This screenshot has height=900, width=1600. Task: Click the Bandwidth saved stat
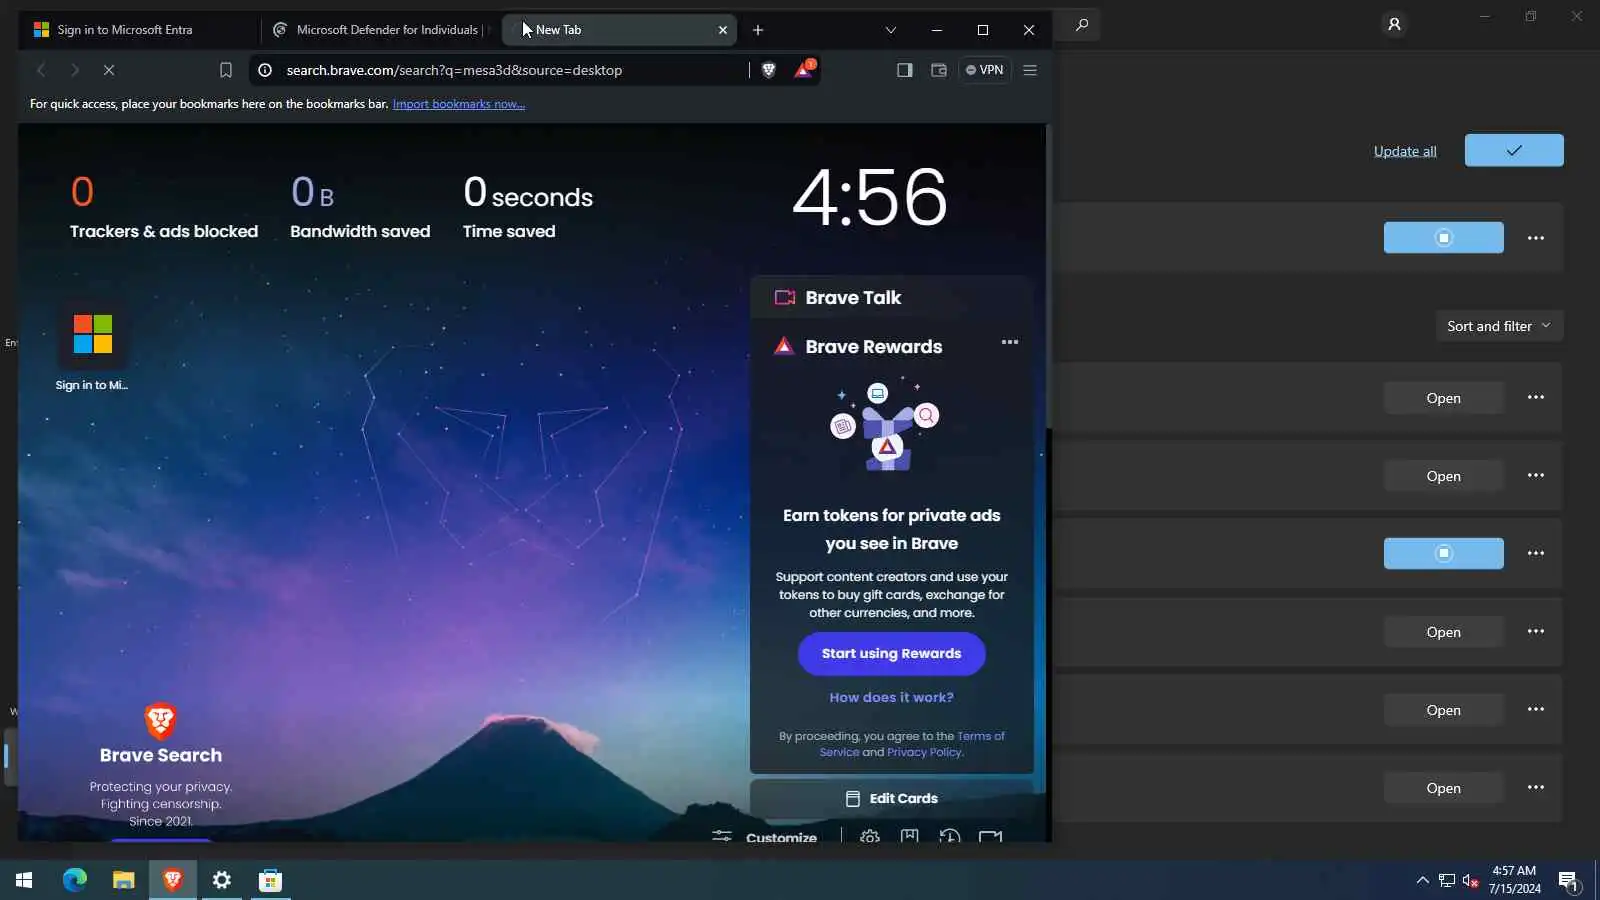point(360,207)
